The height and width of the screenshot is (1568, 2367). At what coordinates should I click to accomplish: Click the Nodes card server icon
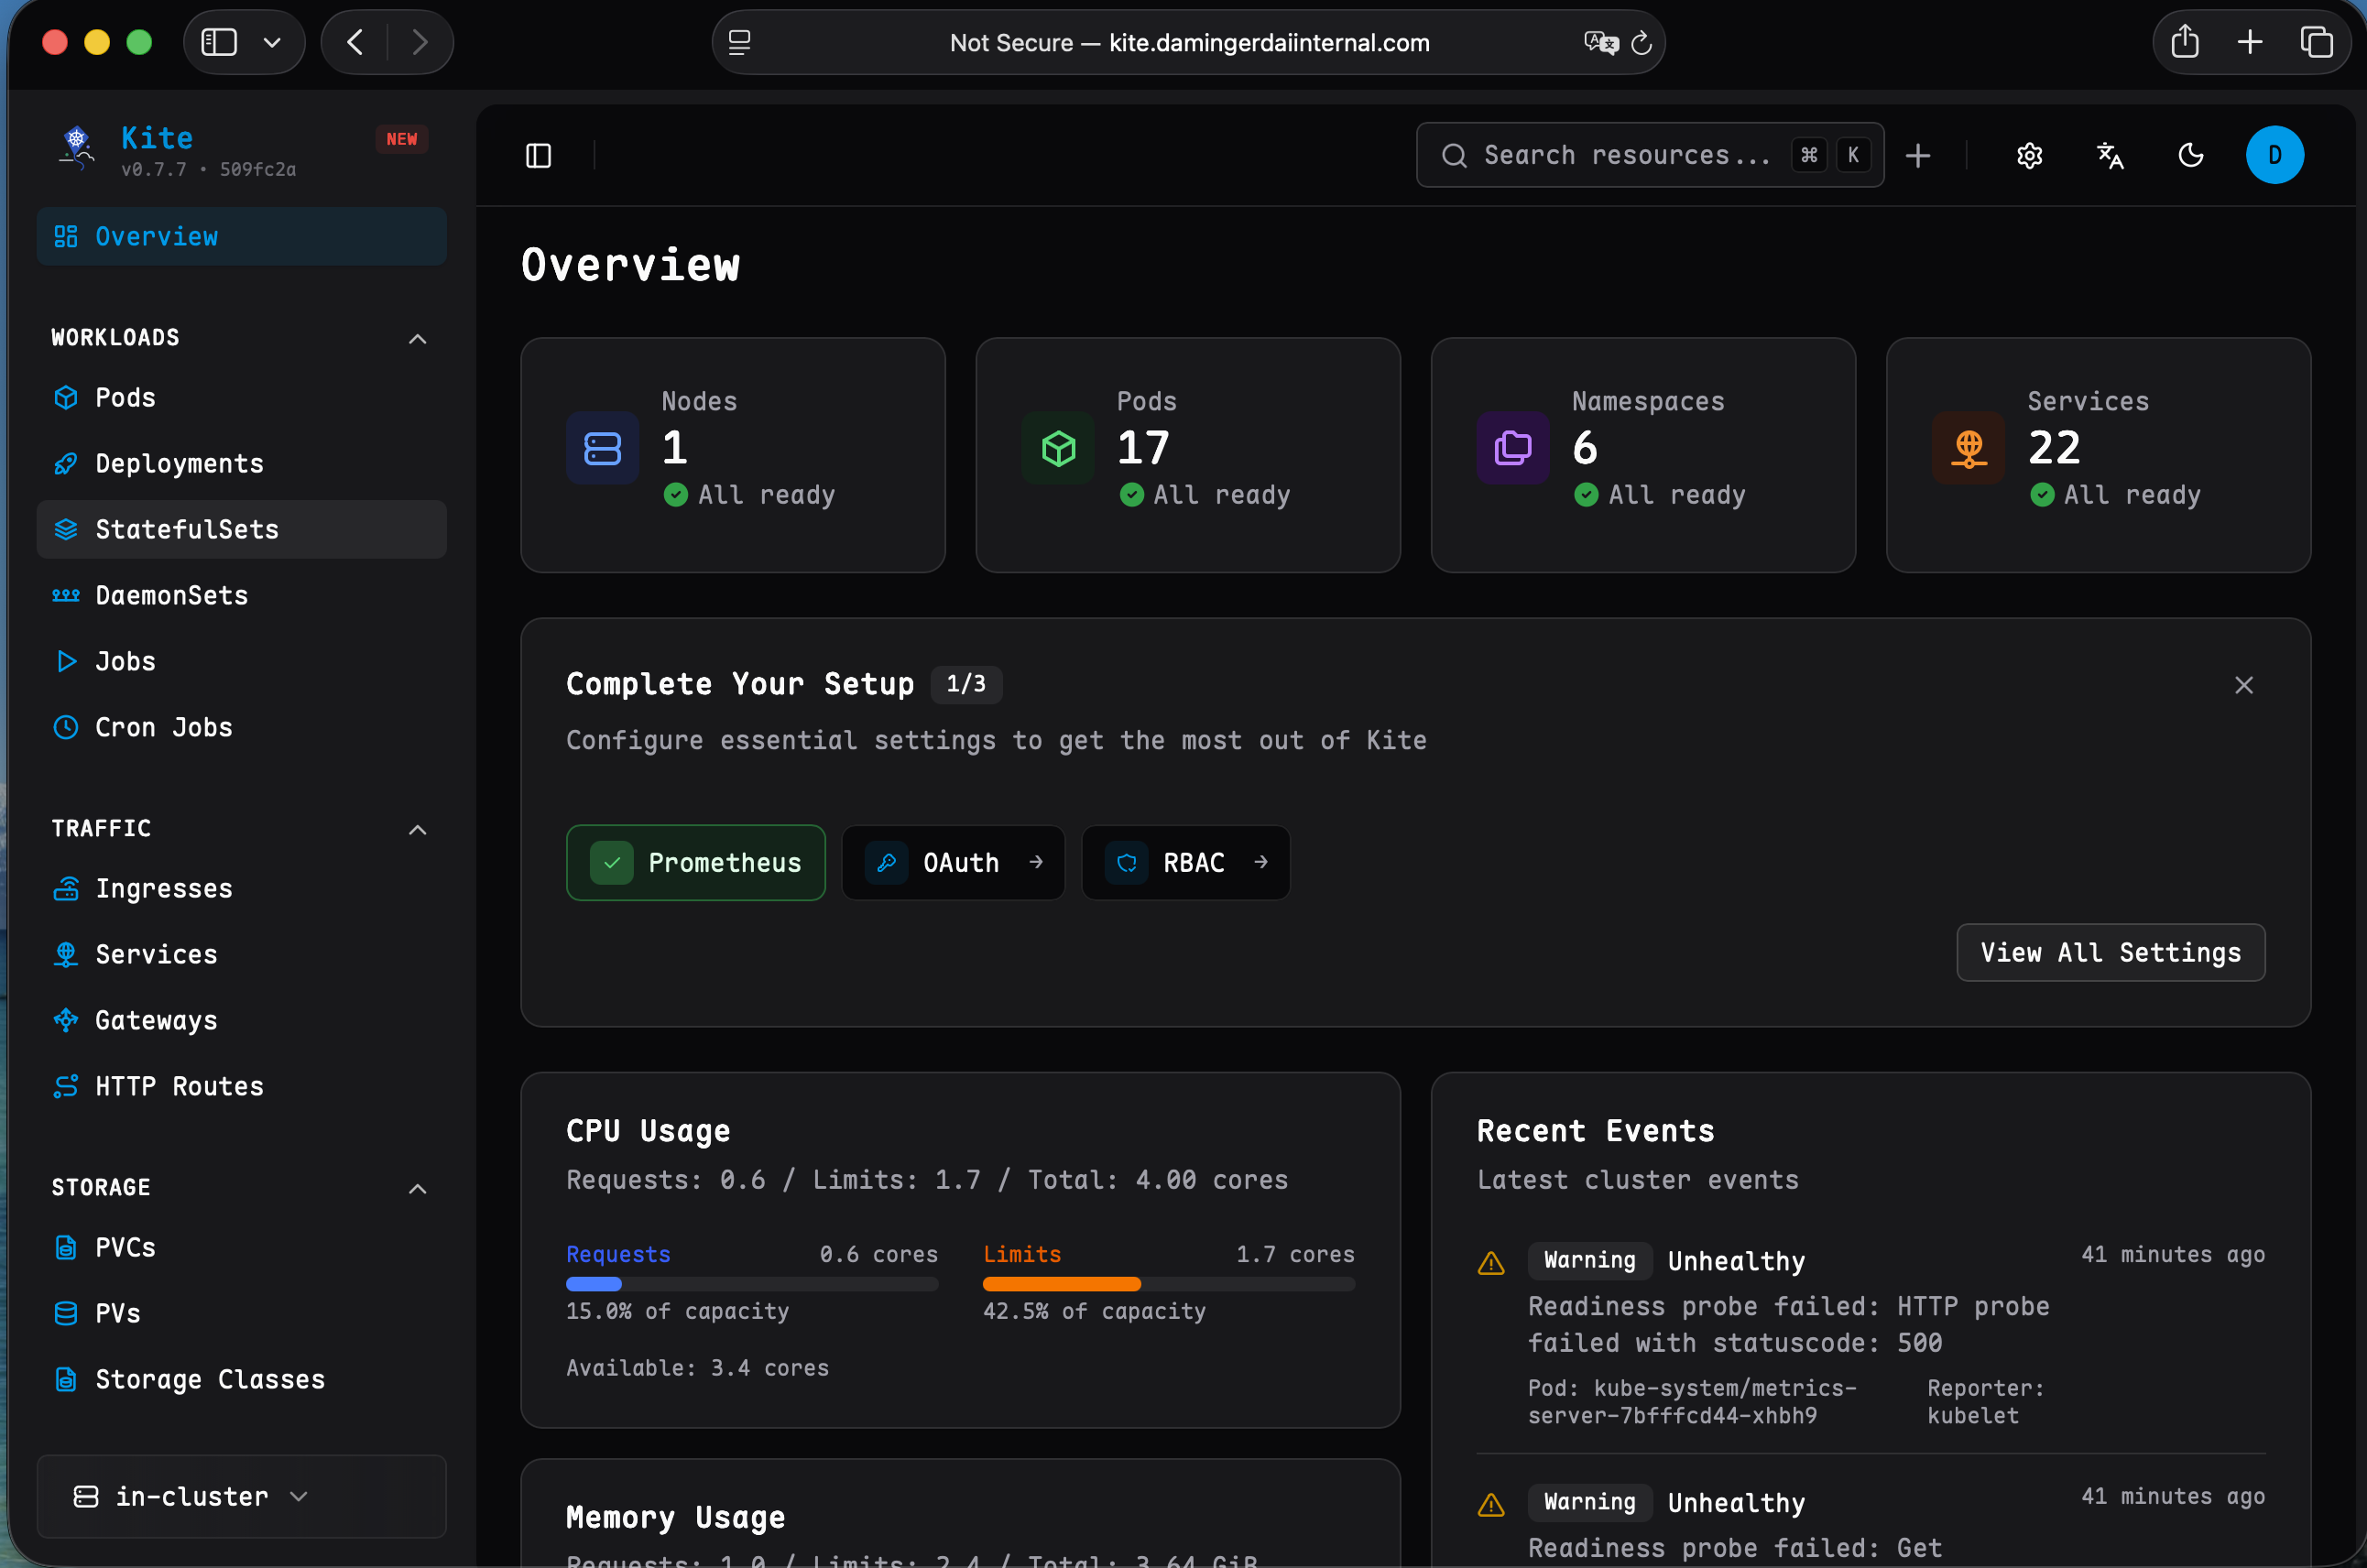pyautogui.click(x=602, y=448)
